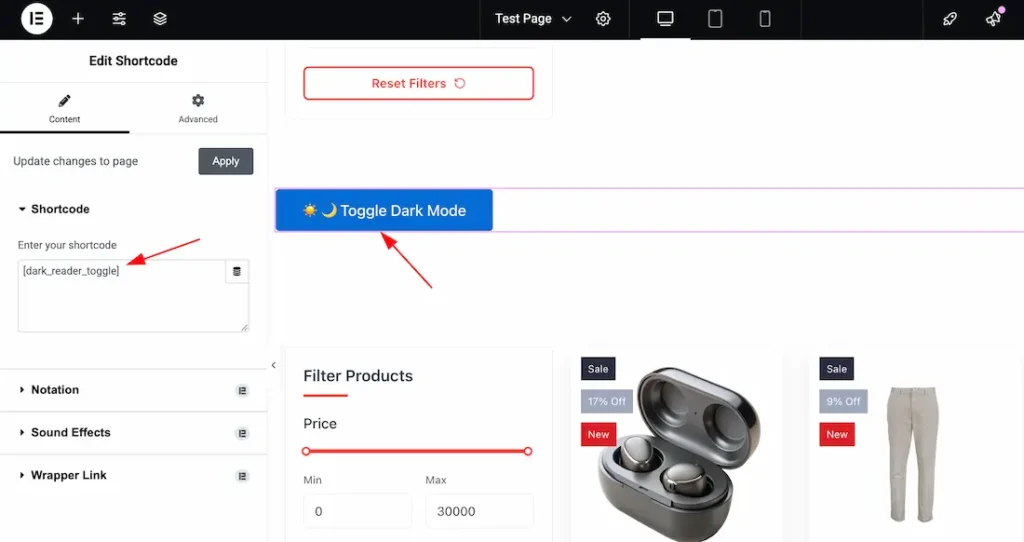Switch to mobile preview mode
This screenshot has width=1024, height=542.
pyautogui.click(x=765, y=19)
